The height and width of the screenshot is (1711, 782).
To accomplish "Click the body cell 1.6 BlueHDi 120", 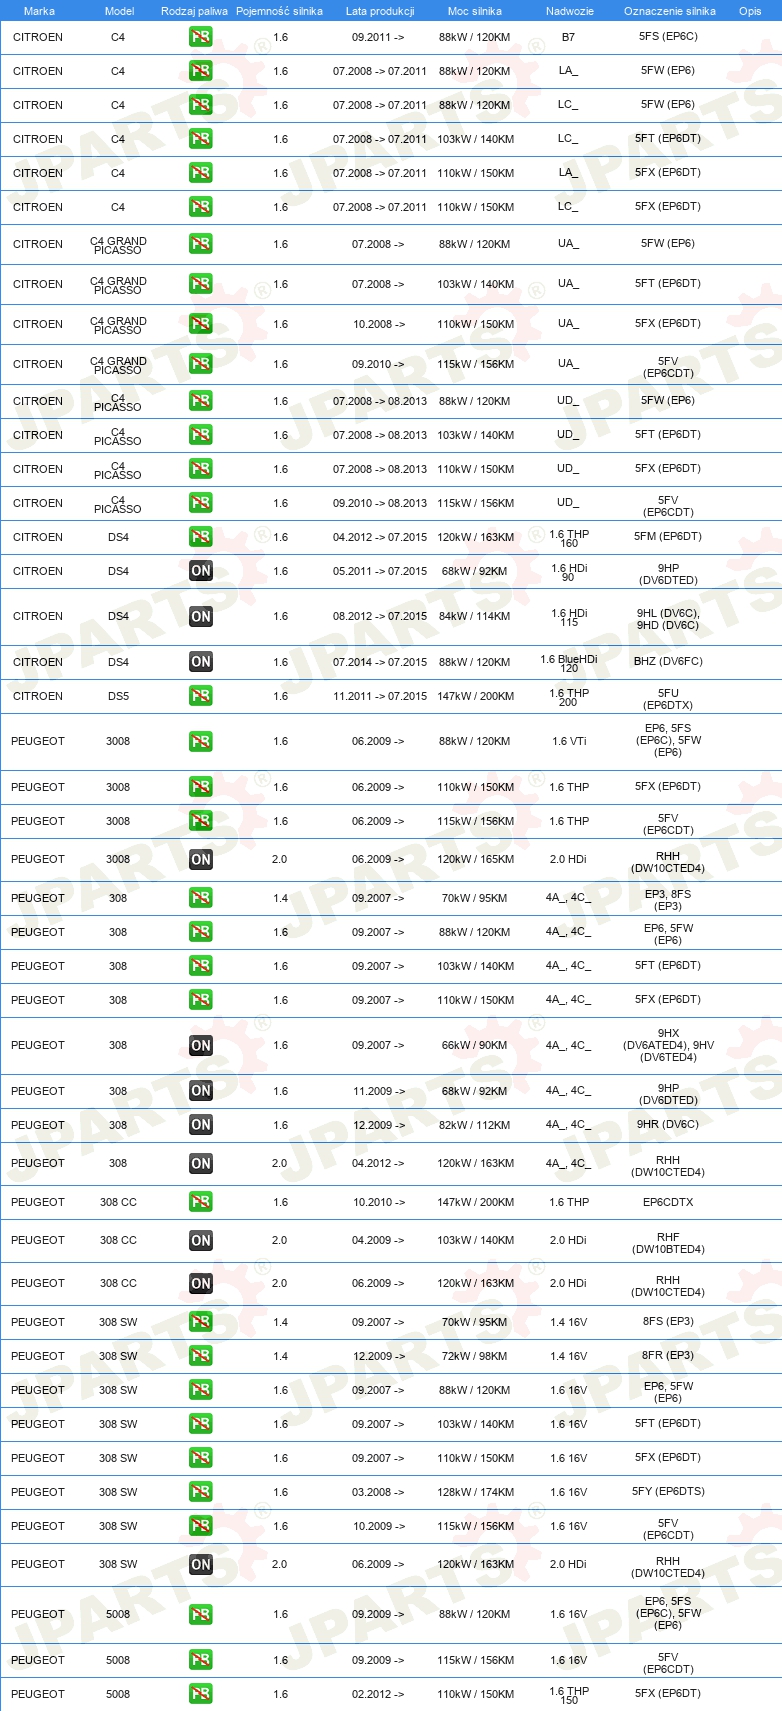I will point(569,663).
